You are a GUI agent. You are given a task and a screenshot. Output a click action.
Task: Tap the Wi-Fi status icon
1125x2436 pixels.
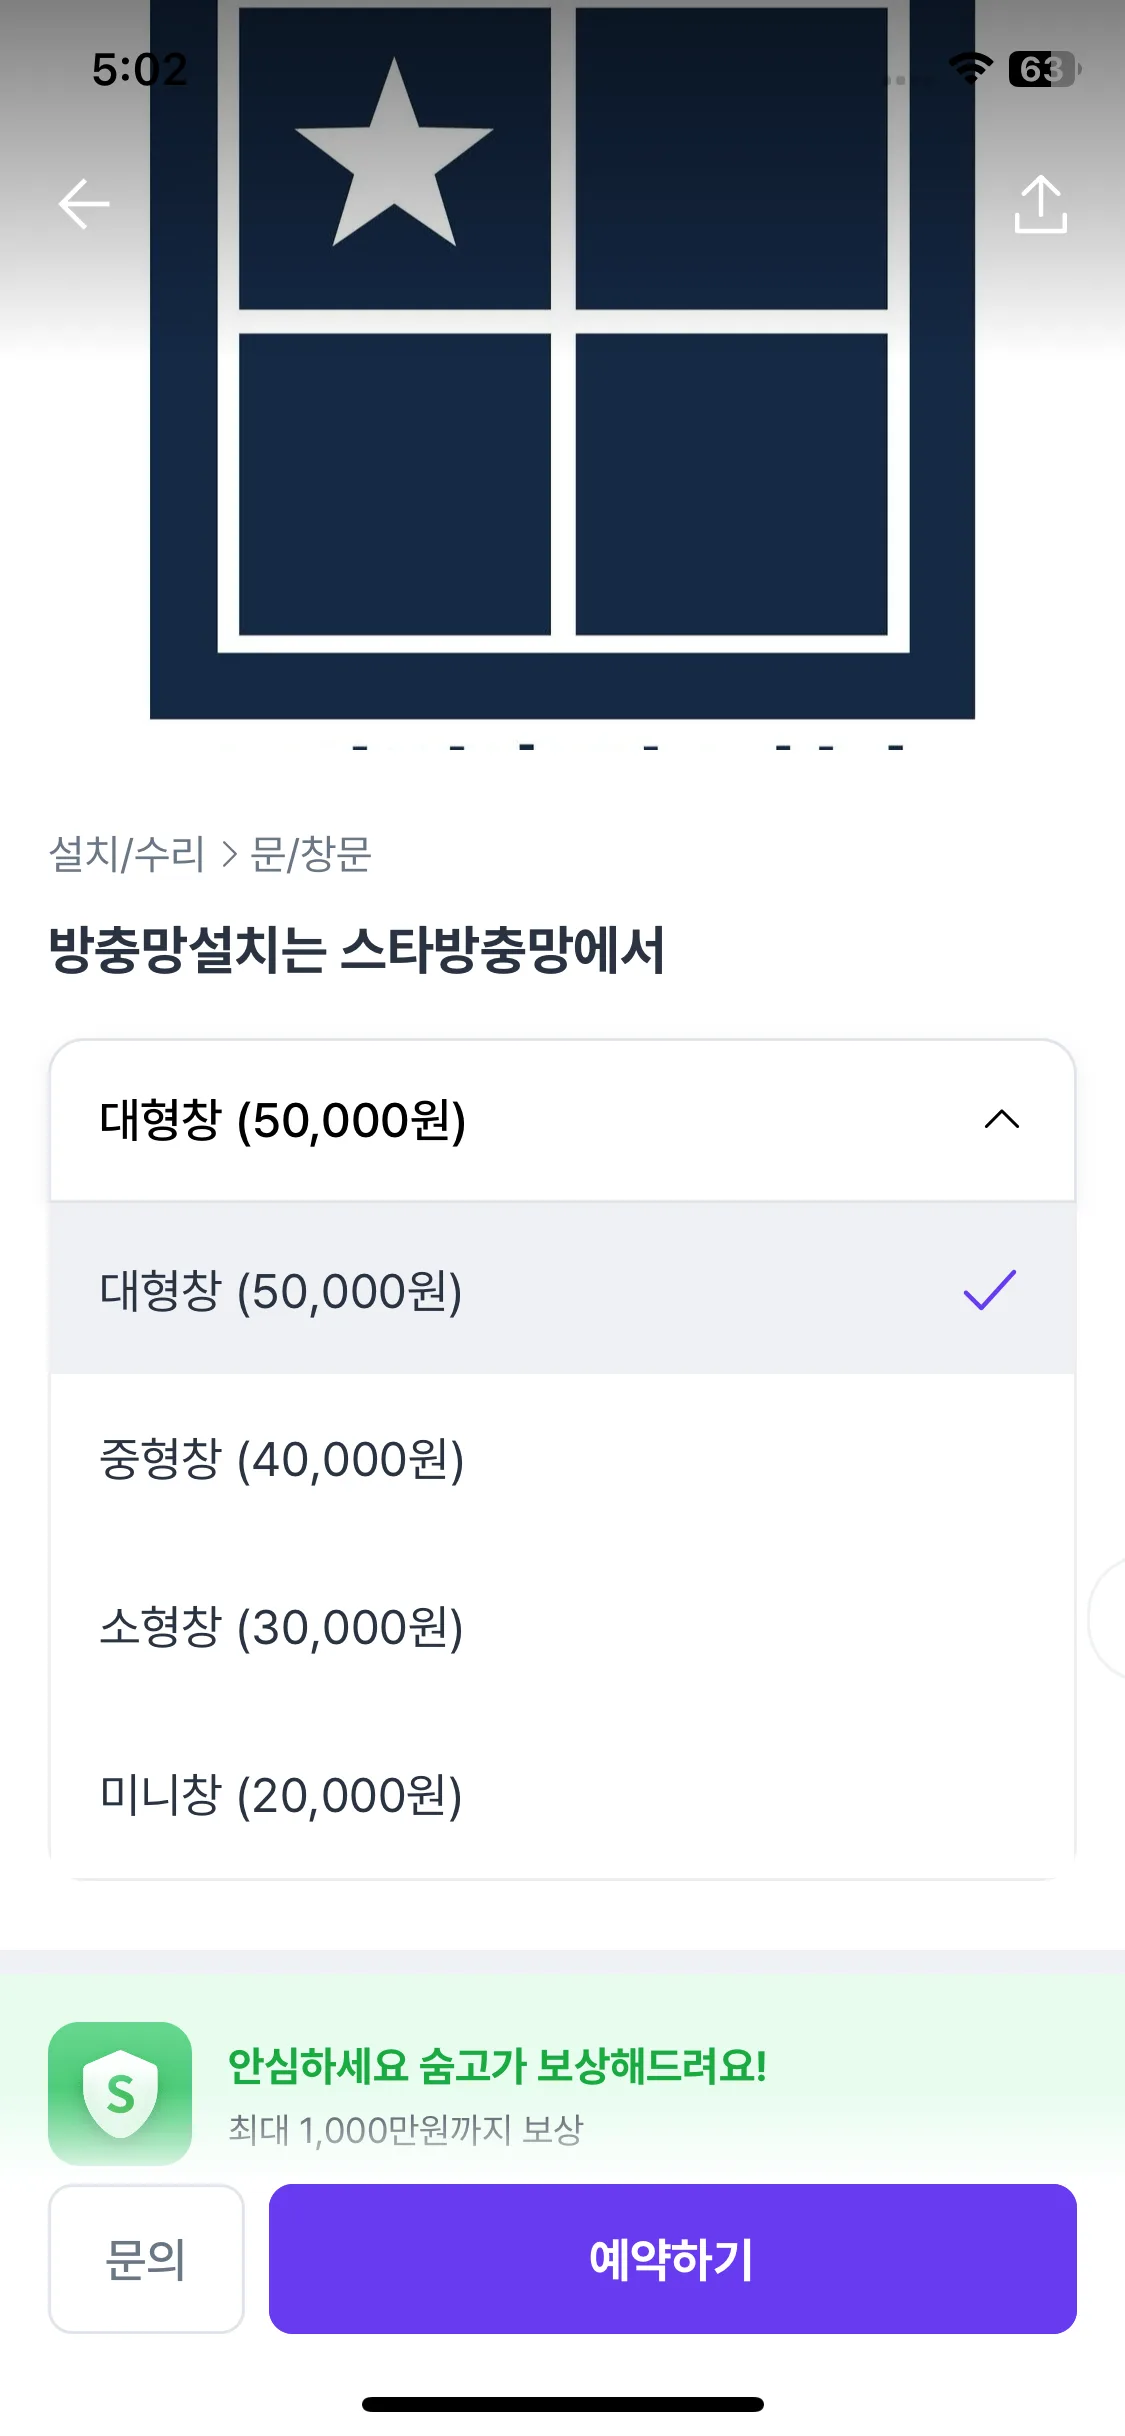969,68
